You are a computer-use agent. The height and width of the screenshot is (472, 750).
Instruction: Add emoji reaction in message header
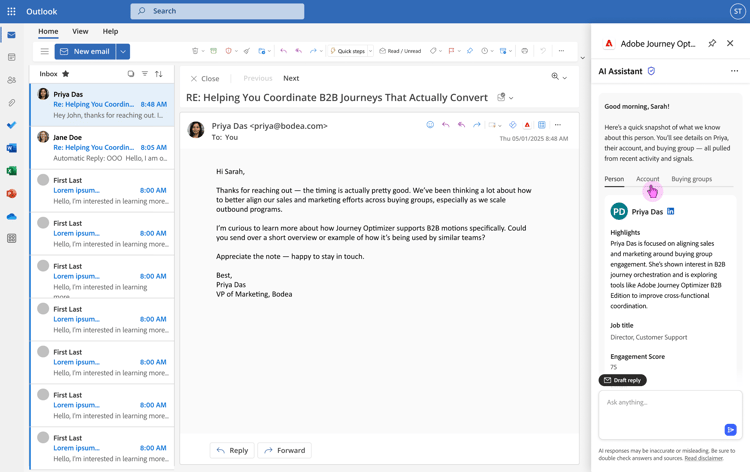430,125
